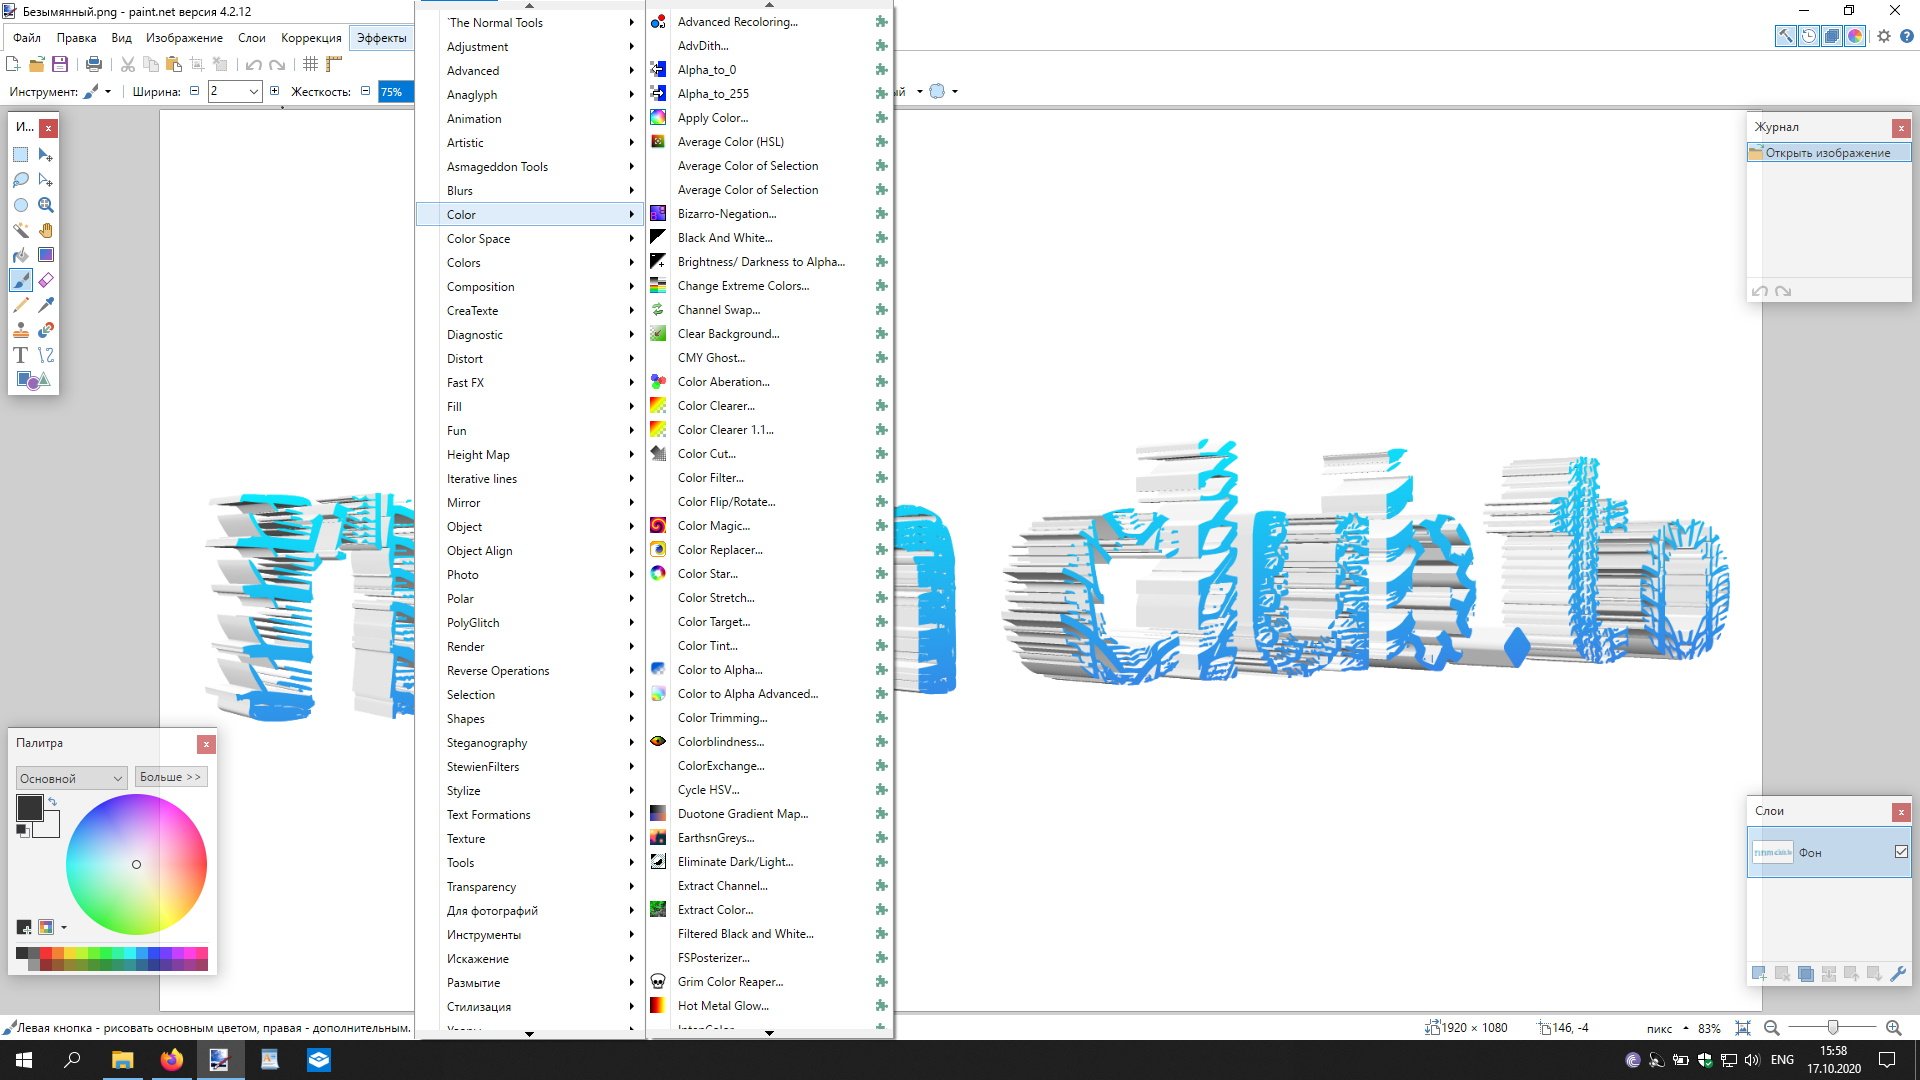Open the palette options dropdown arrow
The width and height of the screenshot is (1920, 1080).
click(64, 928)
